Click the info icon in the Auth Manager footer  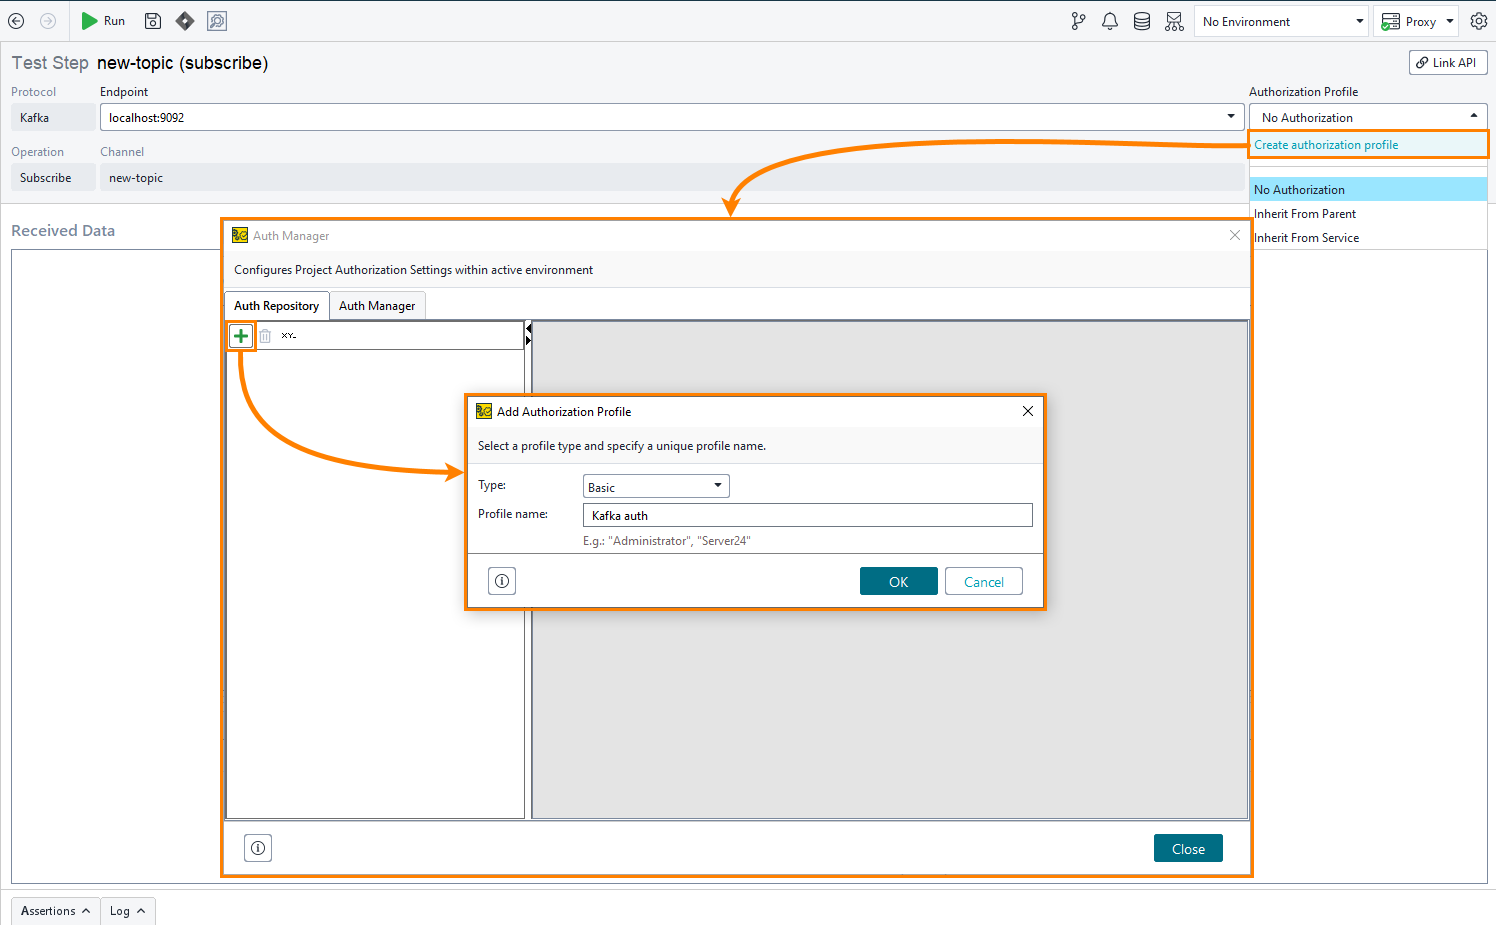click(258, 847)
